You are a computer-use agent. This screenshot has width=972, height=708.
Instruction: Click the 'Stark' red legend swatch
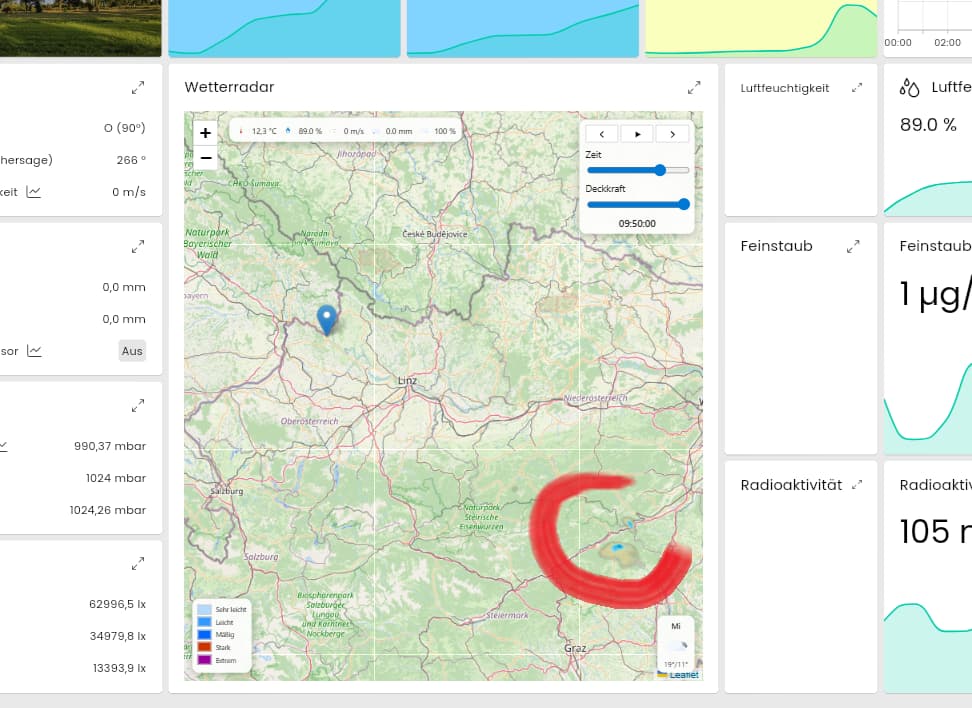point(204,648)
